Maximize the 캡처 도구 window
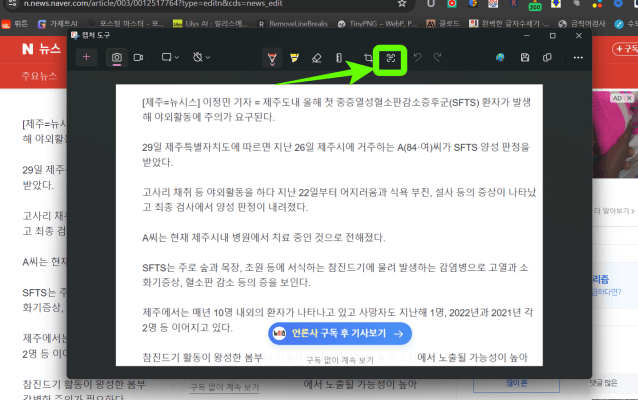The width and height of the screenshot is (638, 400). click(x=553, y=36)
